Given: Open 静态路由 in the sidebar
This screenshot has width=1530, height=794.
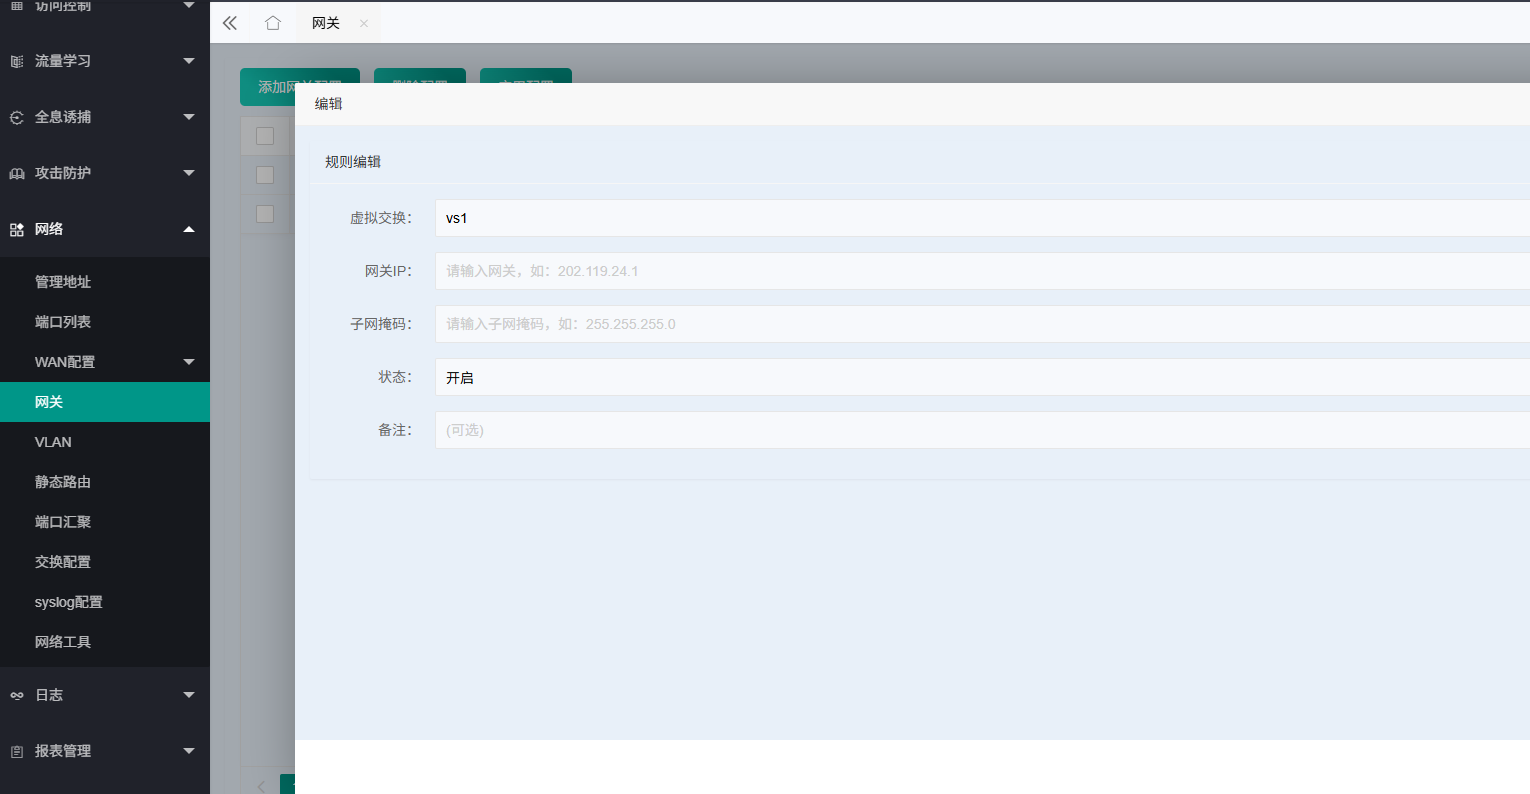Looking at the screenshot, I should pos(63,482).
